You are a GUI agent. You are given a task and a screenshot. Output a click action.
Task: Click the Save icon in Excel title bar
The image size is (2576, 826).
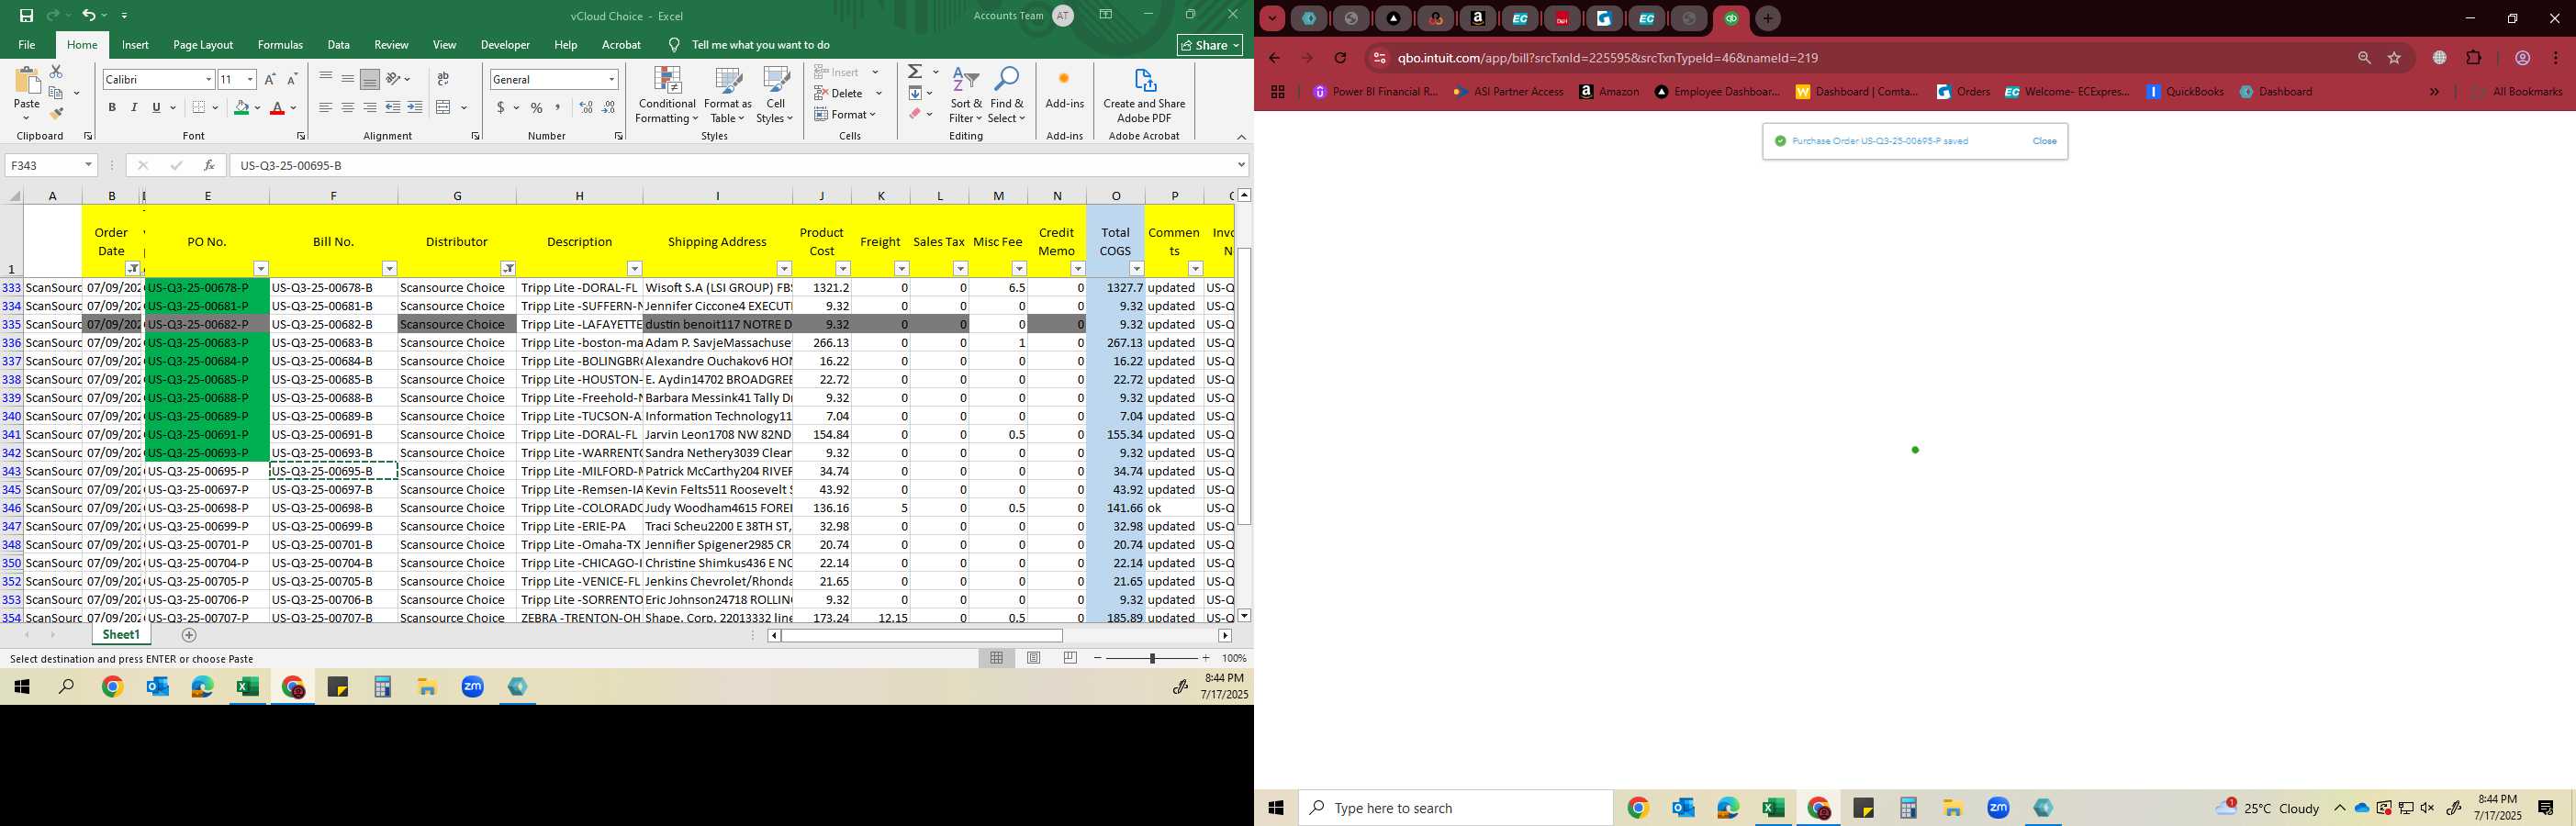click(26, 15)
